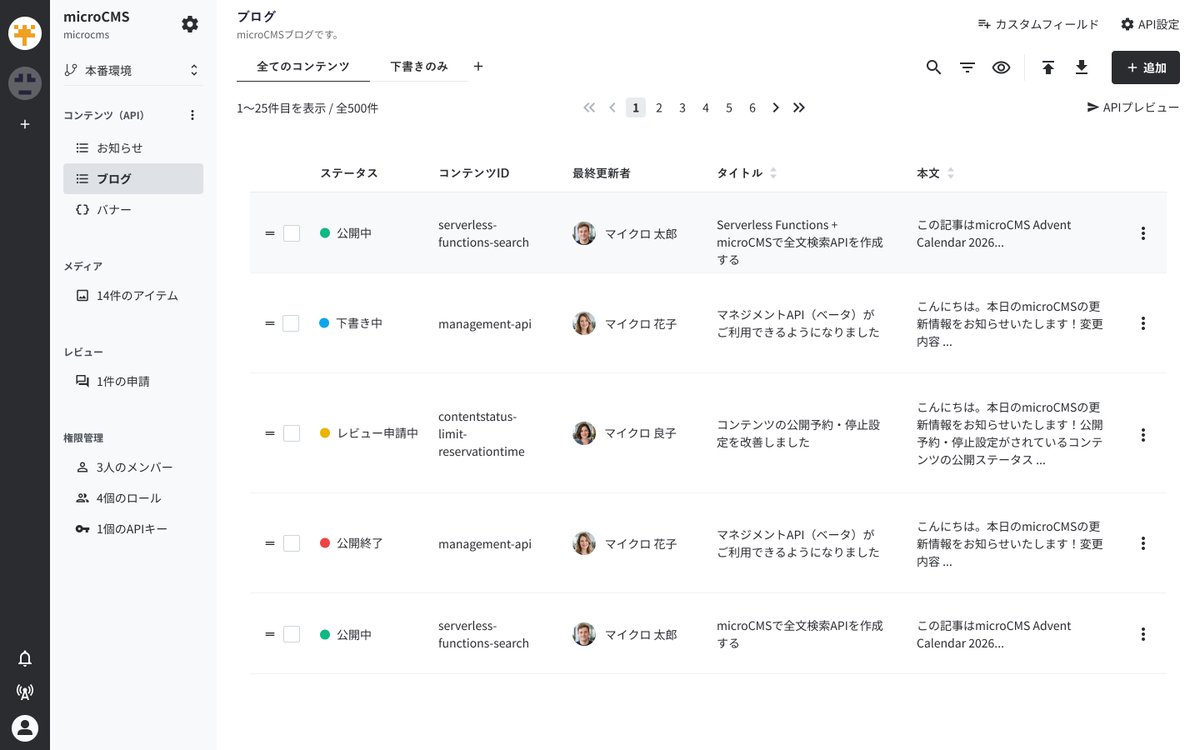Viewport: 1200px width, 750px height.
Task: Open カスタムフィールド link
Action: click(x=1038, y=24)
